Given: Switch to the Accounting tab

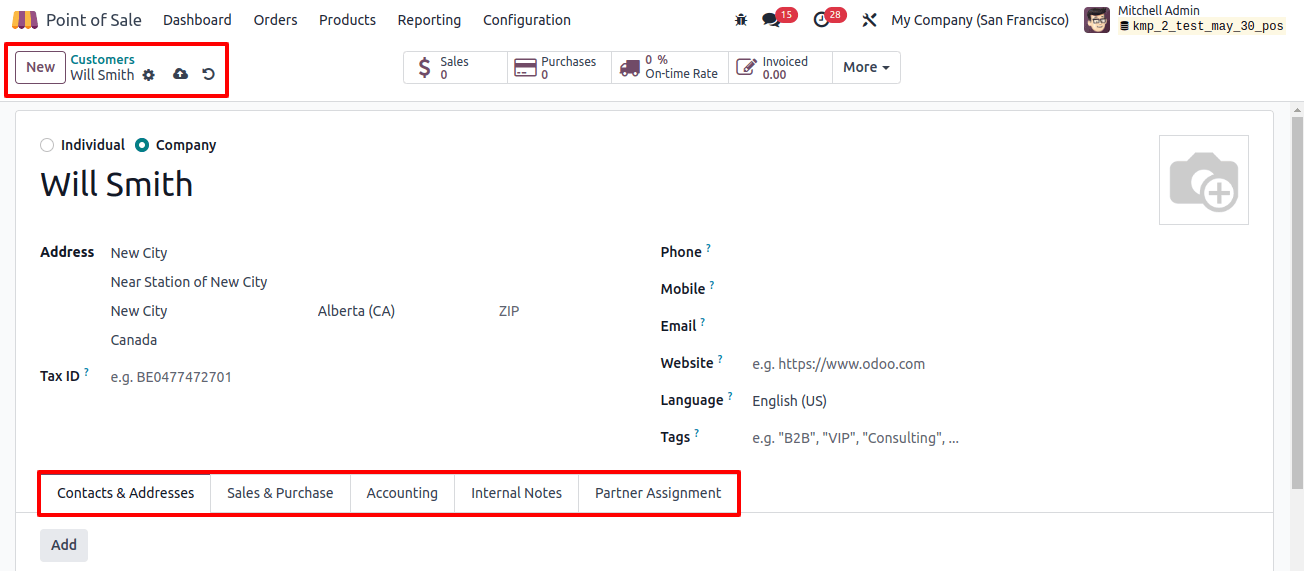Looking at the screenshot, I should pyautogui.click(x=402, y=493).
